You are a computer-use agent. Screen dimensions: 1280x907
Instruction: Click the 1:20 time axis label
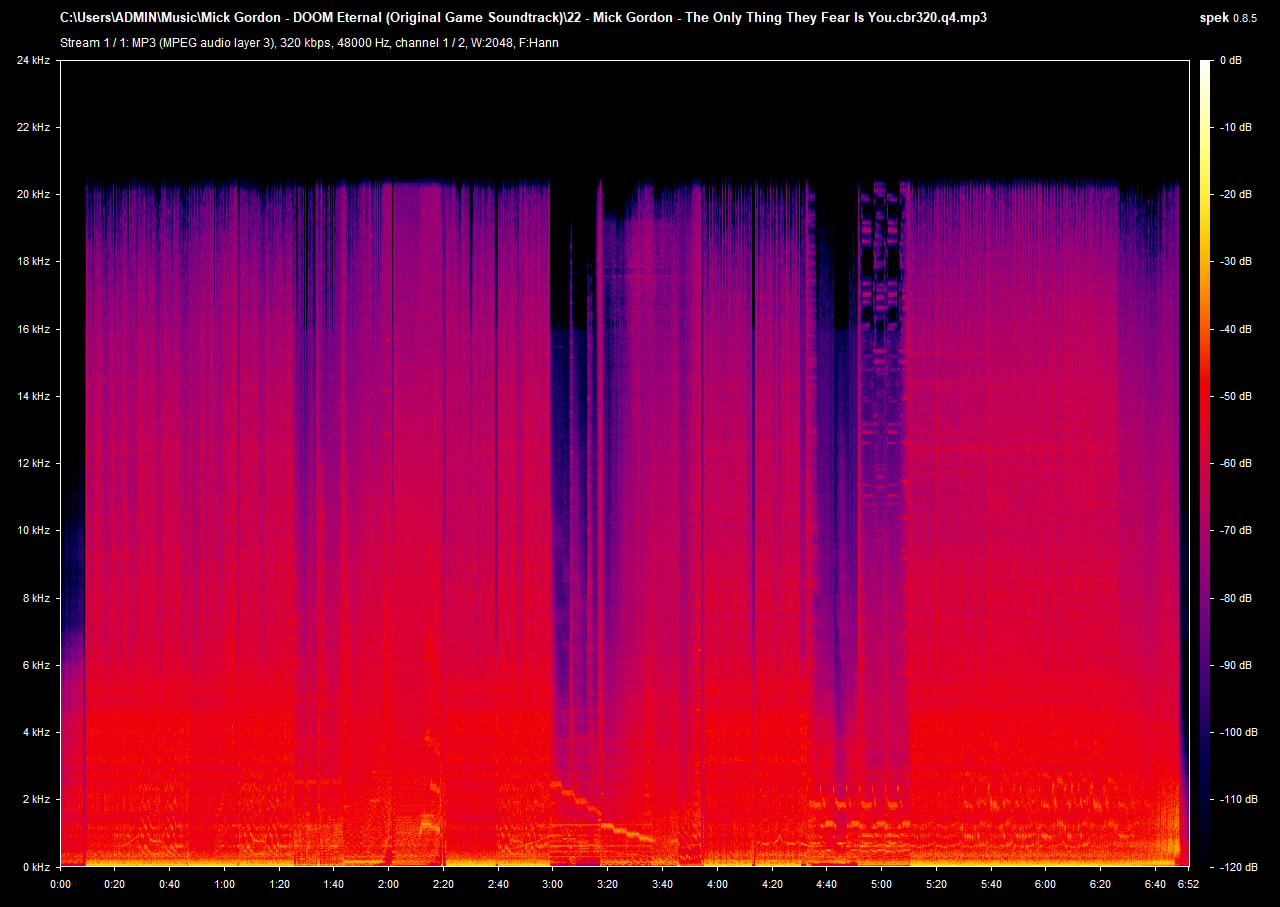279,885
